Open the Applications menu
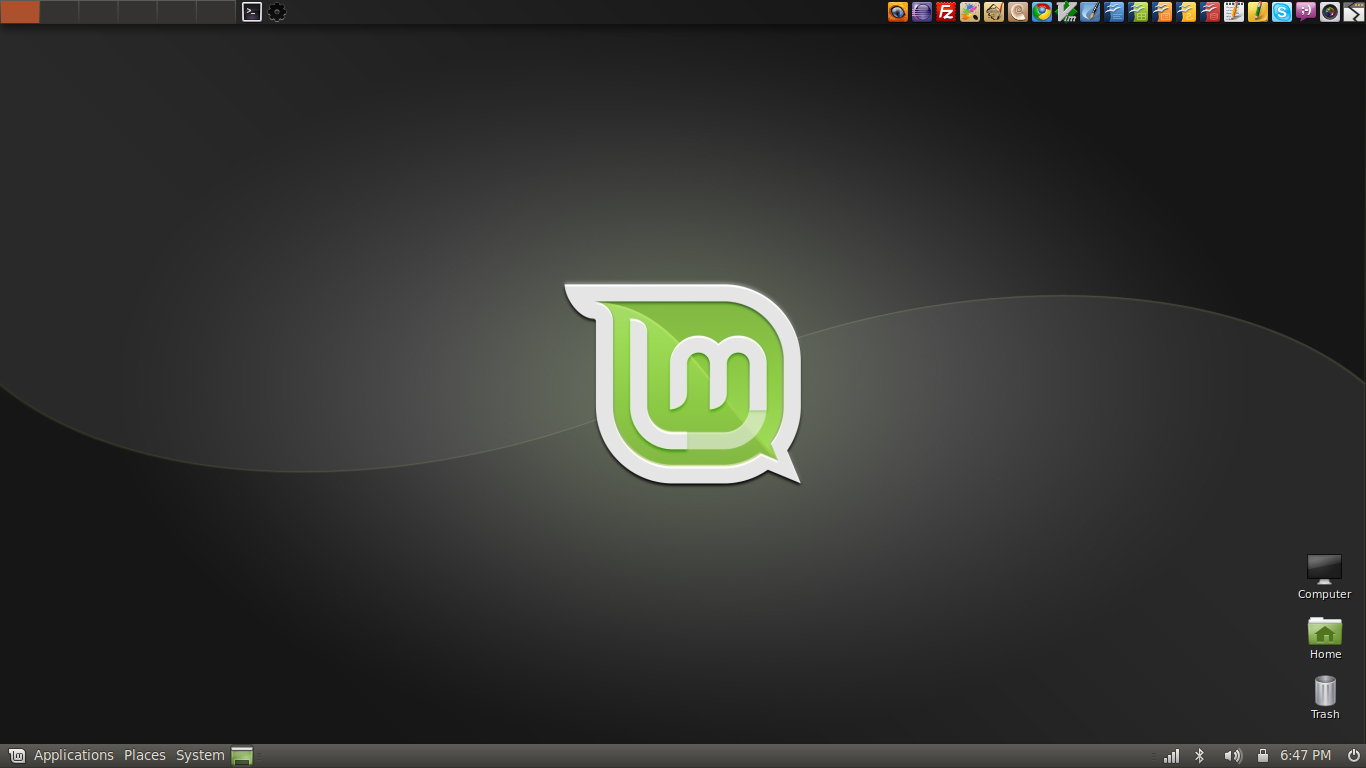This screenshot has height=768, width=1366. coord(74,755)
